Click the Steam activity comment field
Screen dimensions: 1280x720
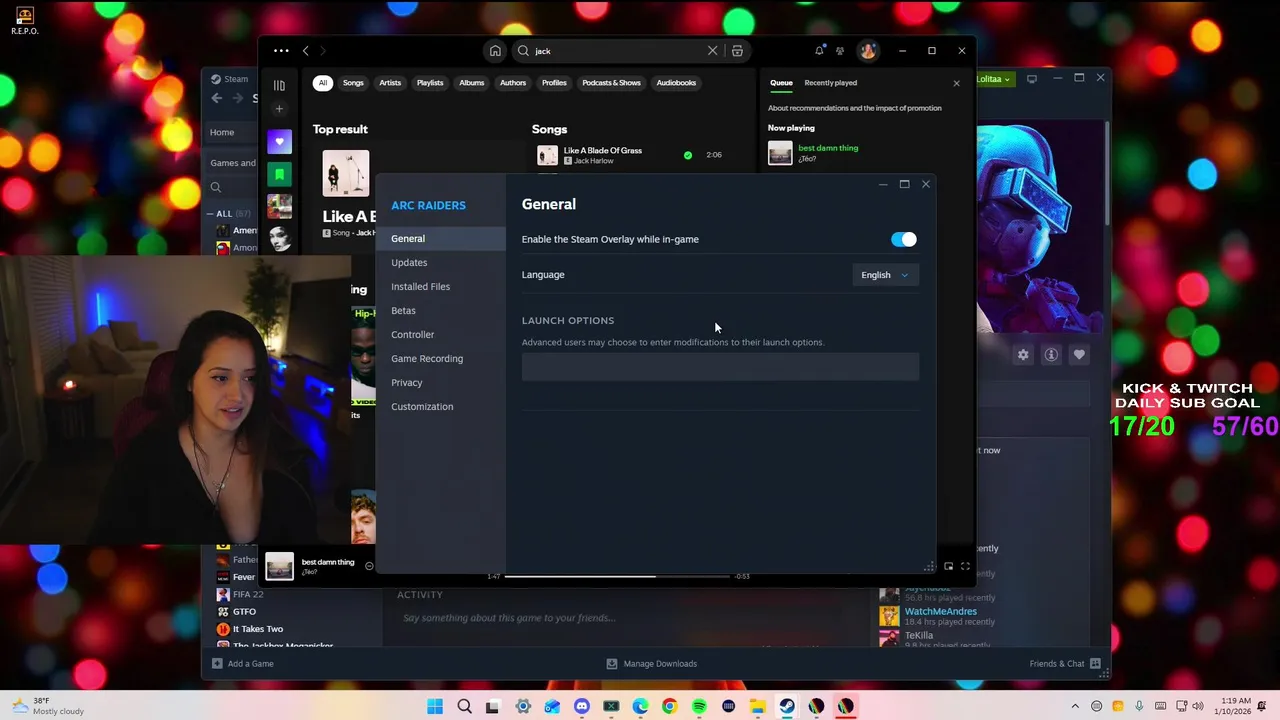625,618
